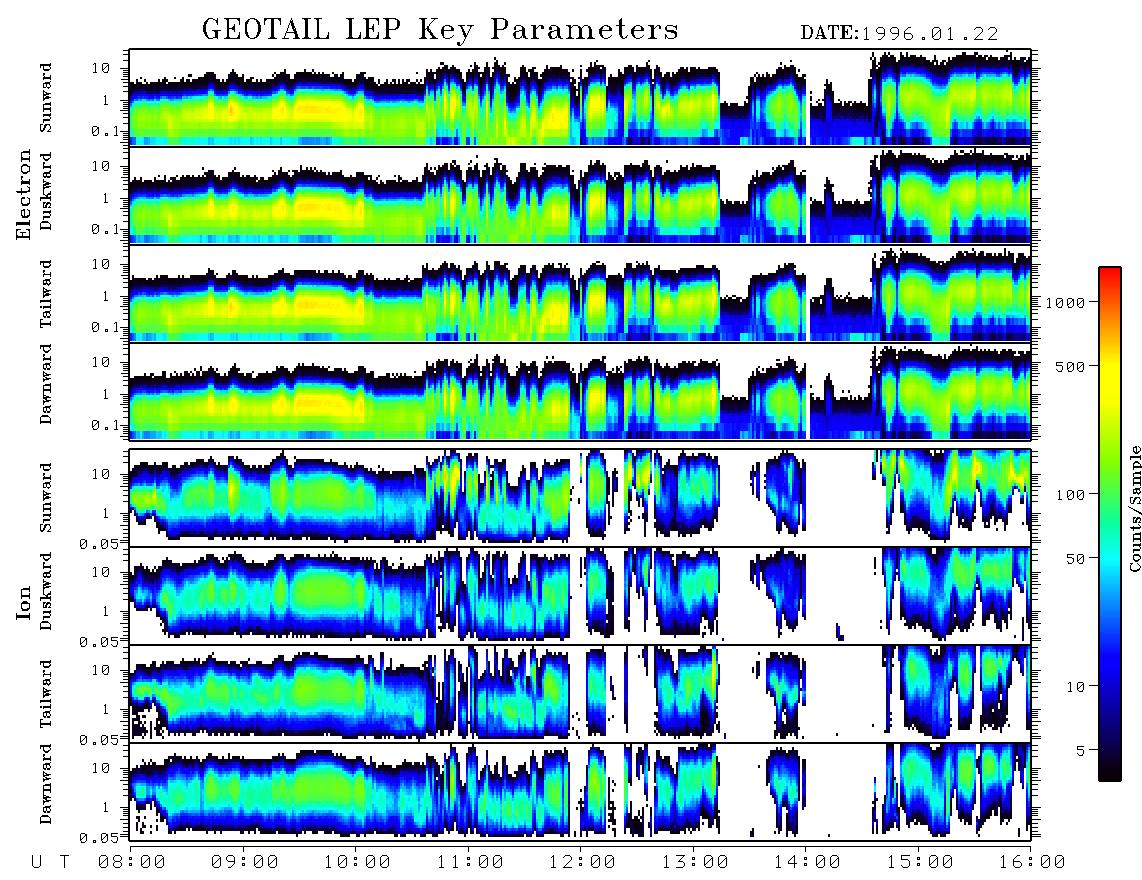
Task: Click the colorbar tick label "1000"
Action: pos(1066,302)
